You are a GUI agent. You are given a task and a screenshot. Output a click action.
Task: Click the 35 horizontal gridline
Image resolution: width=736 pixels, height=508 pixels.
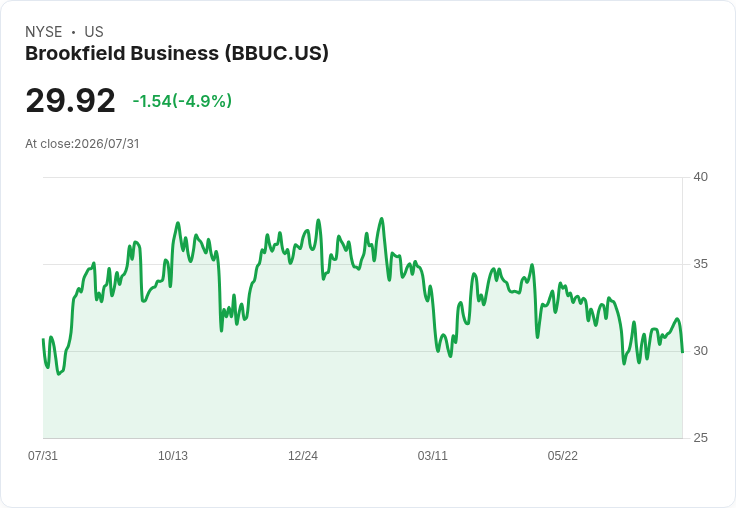click(362, 264)
